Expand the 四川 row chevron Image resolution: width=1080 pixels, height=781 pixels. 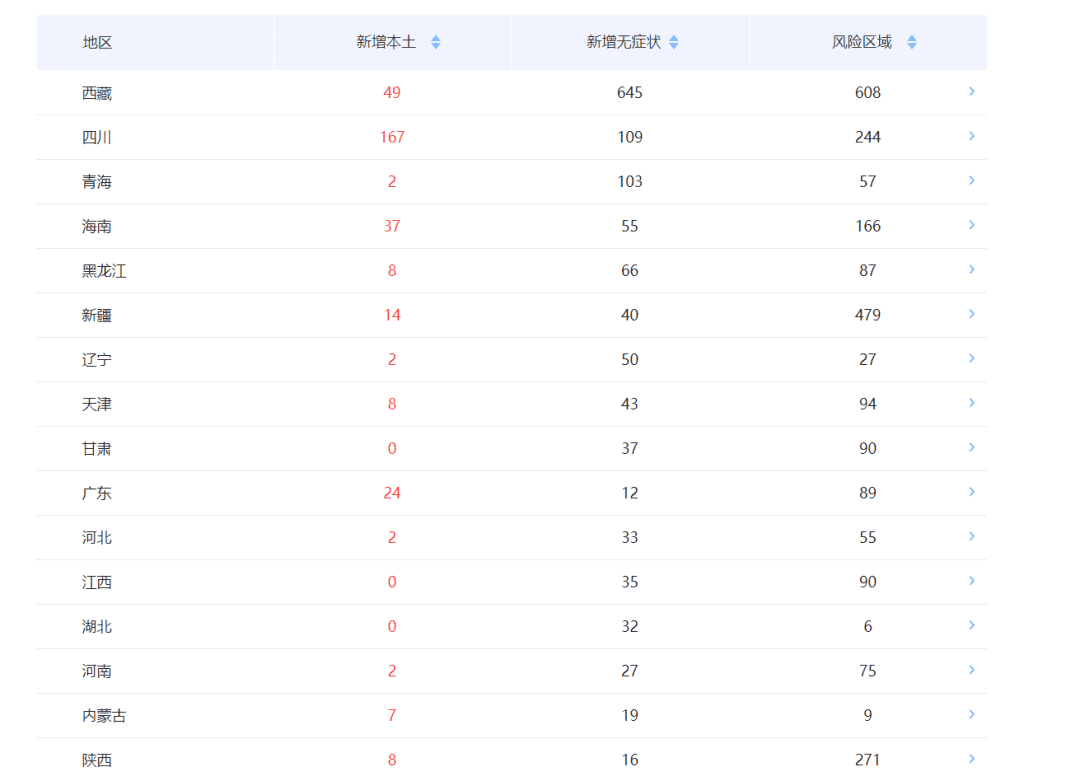[x=971, y=136]
